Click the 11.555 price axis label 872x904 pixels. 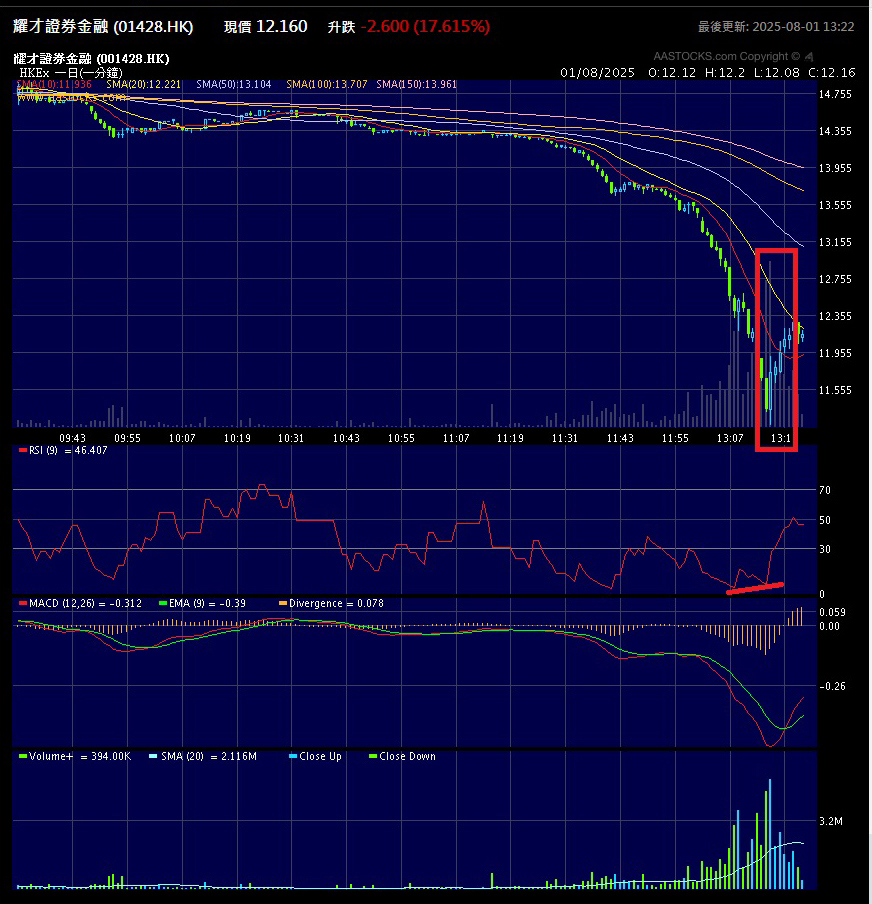(835, 390)
